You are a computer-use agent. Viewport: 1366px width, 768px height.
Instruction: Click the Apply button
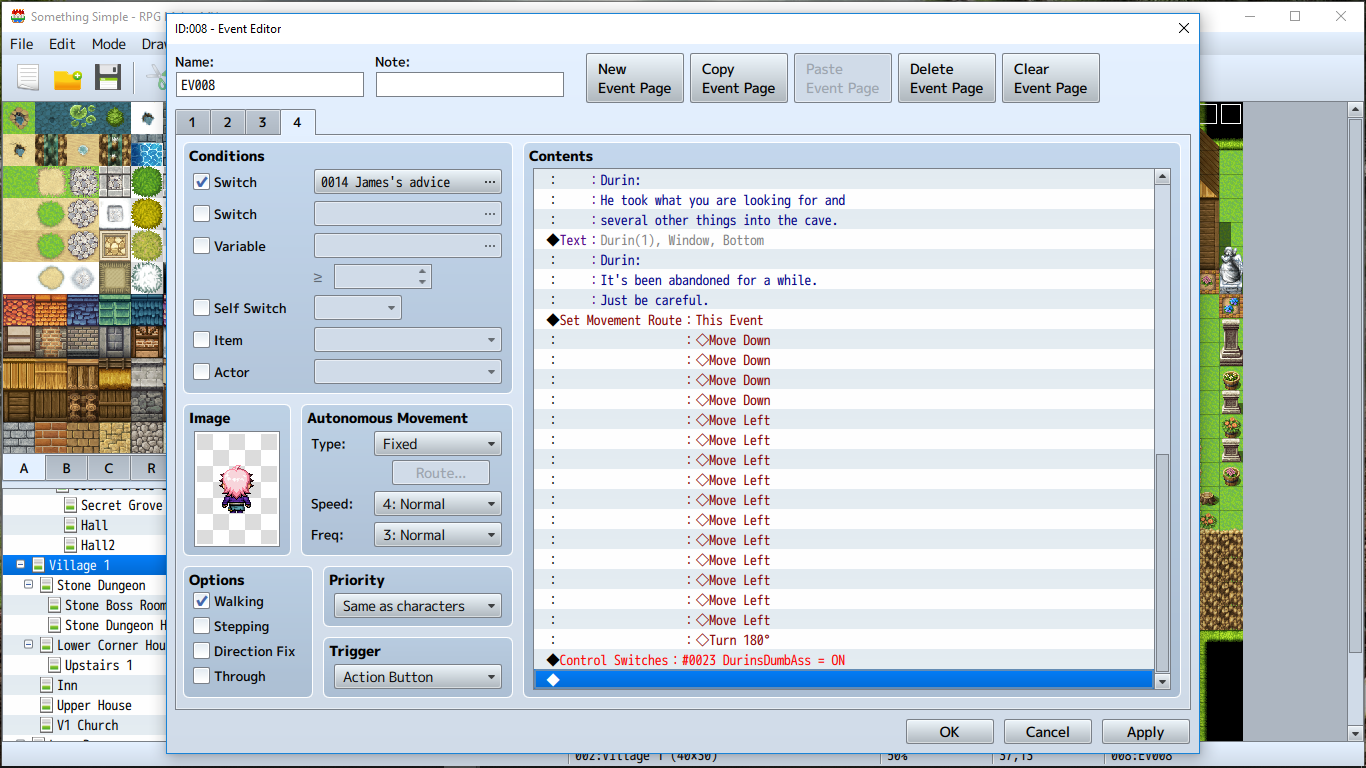[x=1145, y=732]
